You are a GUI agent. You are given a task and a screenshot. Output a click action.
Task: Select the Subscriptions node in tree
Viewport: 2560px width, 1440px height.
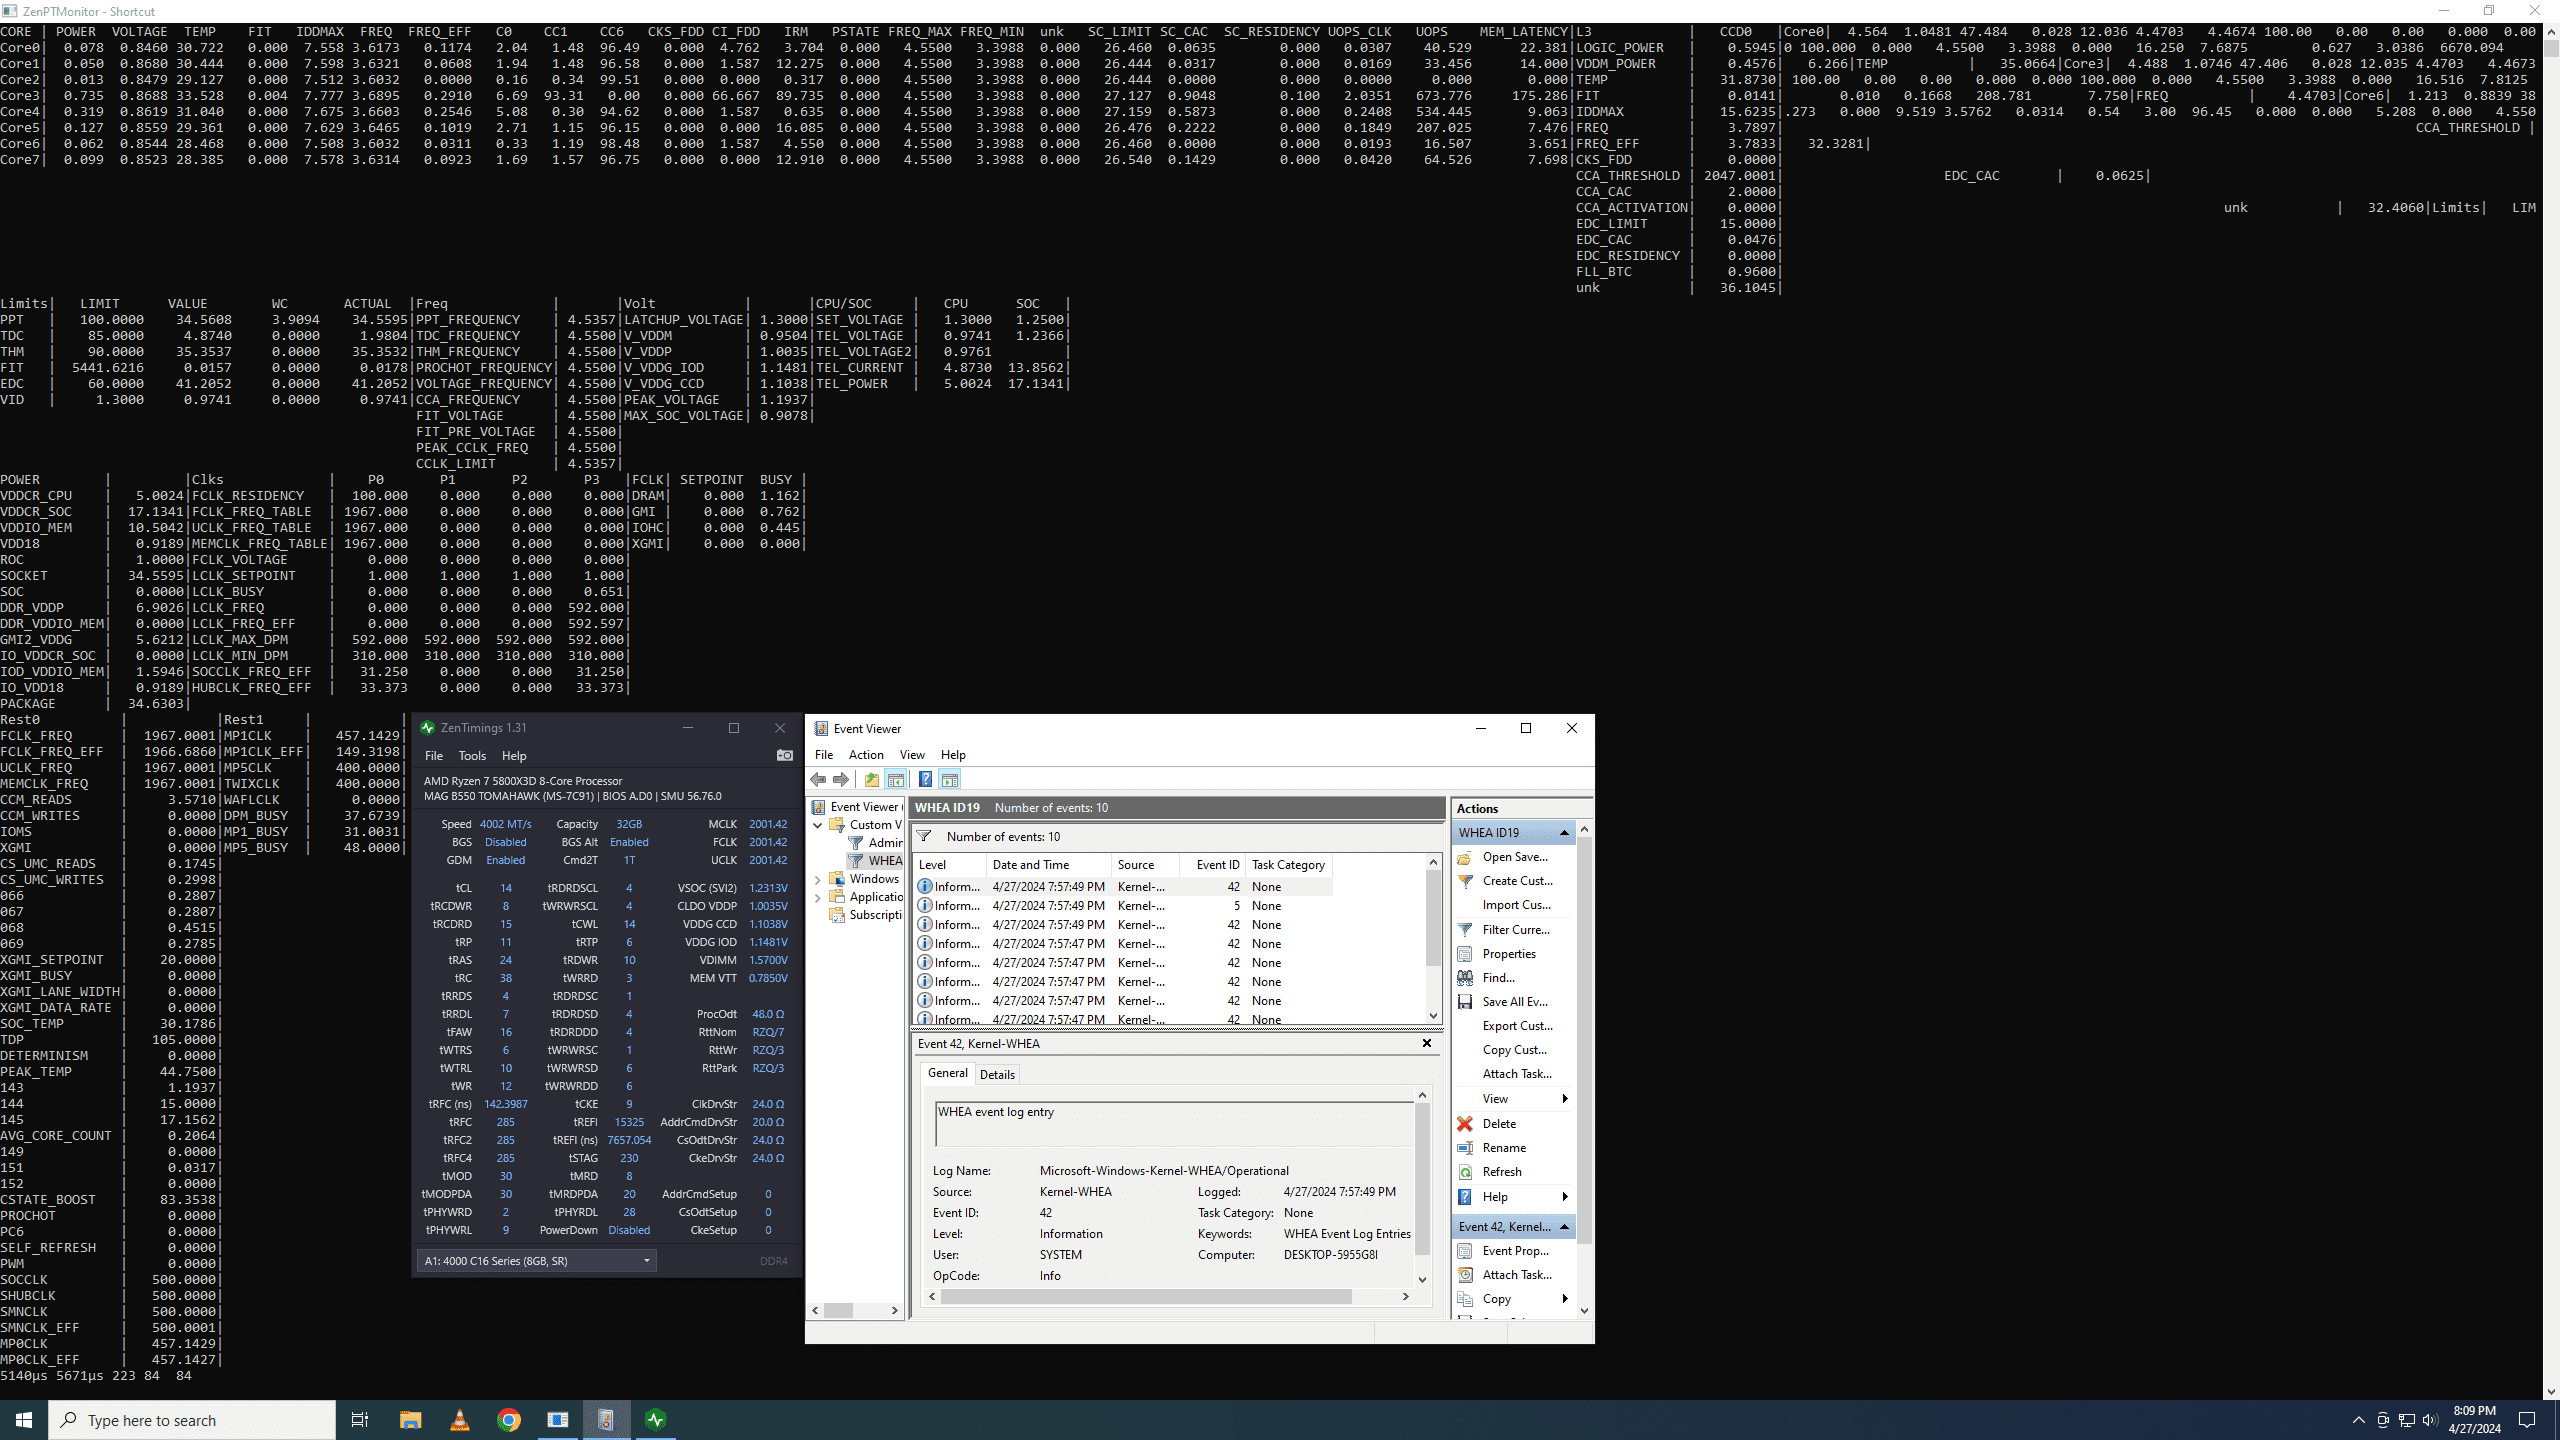[x=866, y=915]
